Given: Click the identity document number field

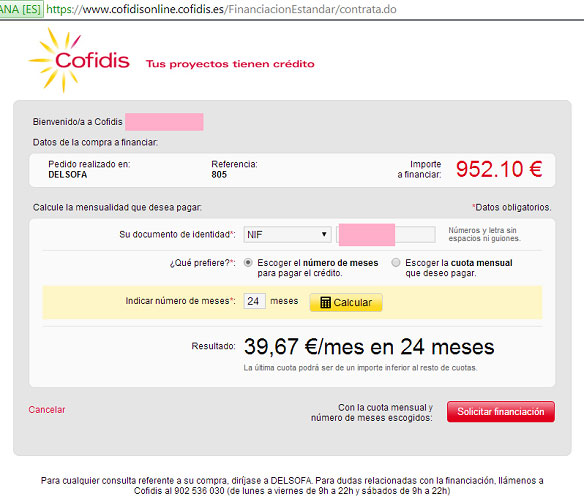Looking at the screenshot, I should tap(386, 235).
